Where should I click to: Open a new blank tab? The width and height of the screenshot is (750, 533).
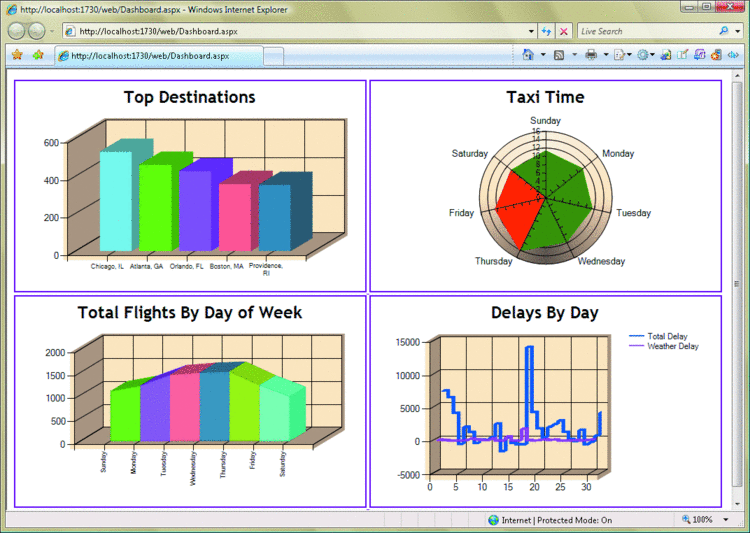tap(274, 56)
